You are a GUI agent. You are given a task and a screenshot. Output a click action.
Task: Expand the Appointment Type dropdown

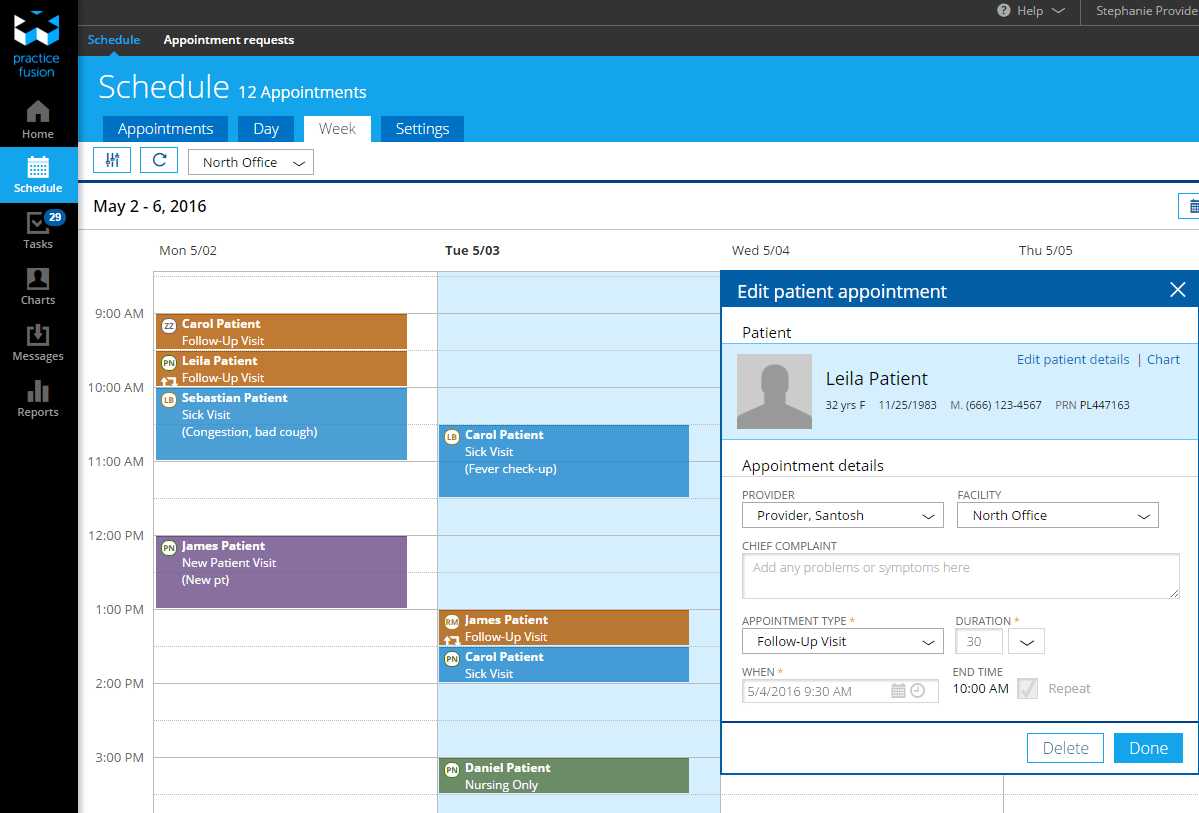[842, 642]
